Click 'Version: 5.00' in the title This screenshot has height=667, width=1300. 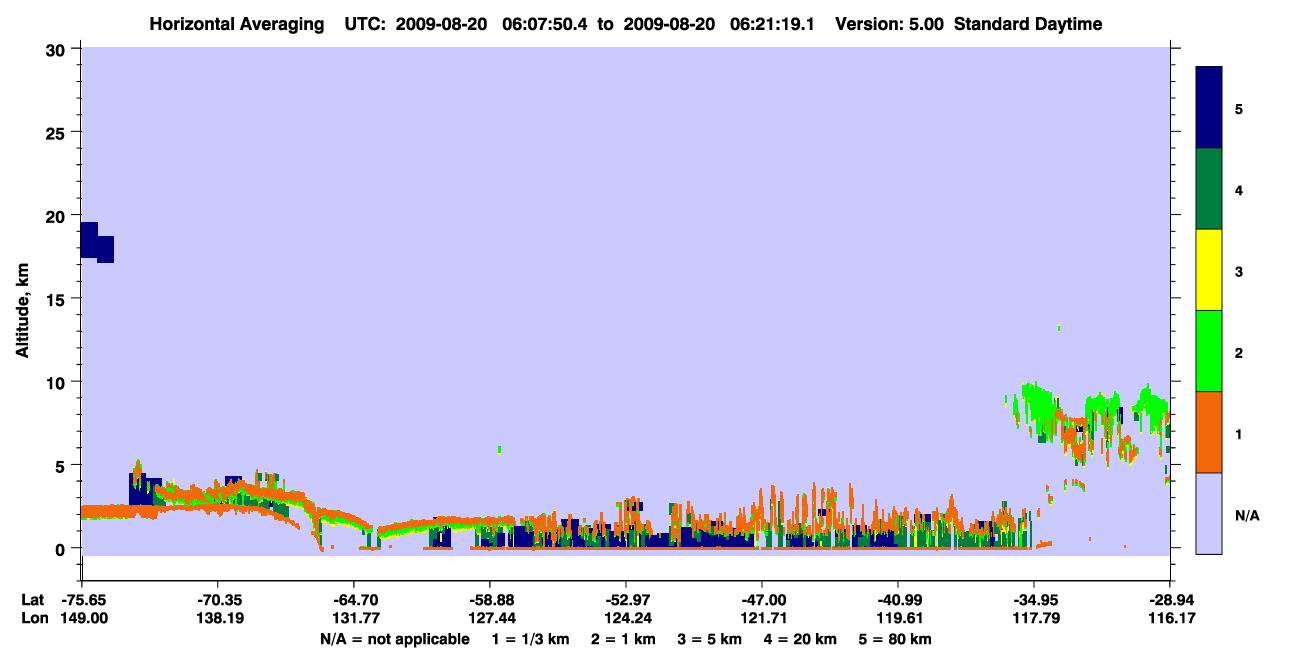click(889, 24)
